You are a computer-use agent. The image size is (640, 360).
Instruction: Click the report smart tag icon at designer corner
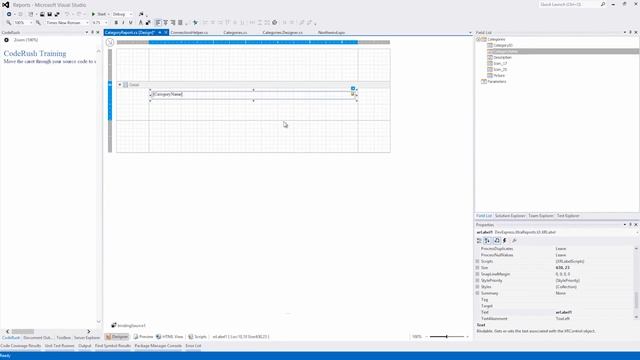[110, 42]
